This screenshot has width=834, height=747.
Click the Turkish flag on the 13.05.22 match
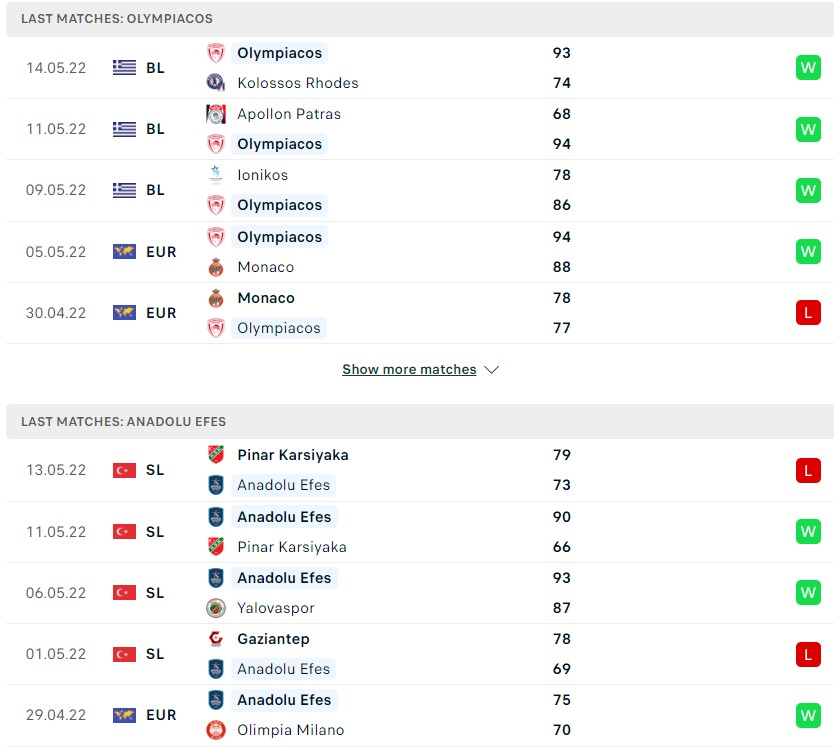pos(124,470)
